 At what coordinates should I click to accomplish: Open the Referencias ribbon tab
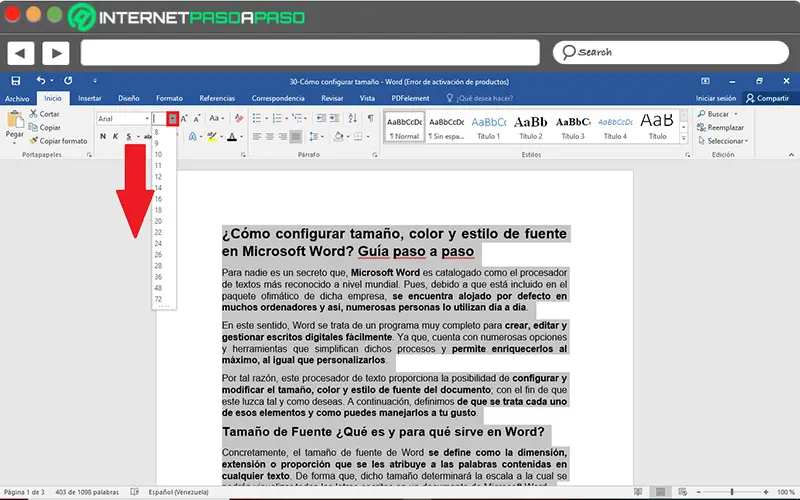pos(217,98)
